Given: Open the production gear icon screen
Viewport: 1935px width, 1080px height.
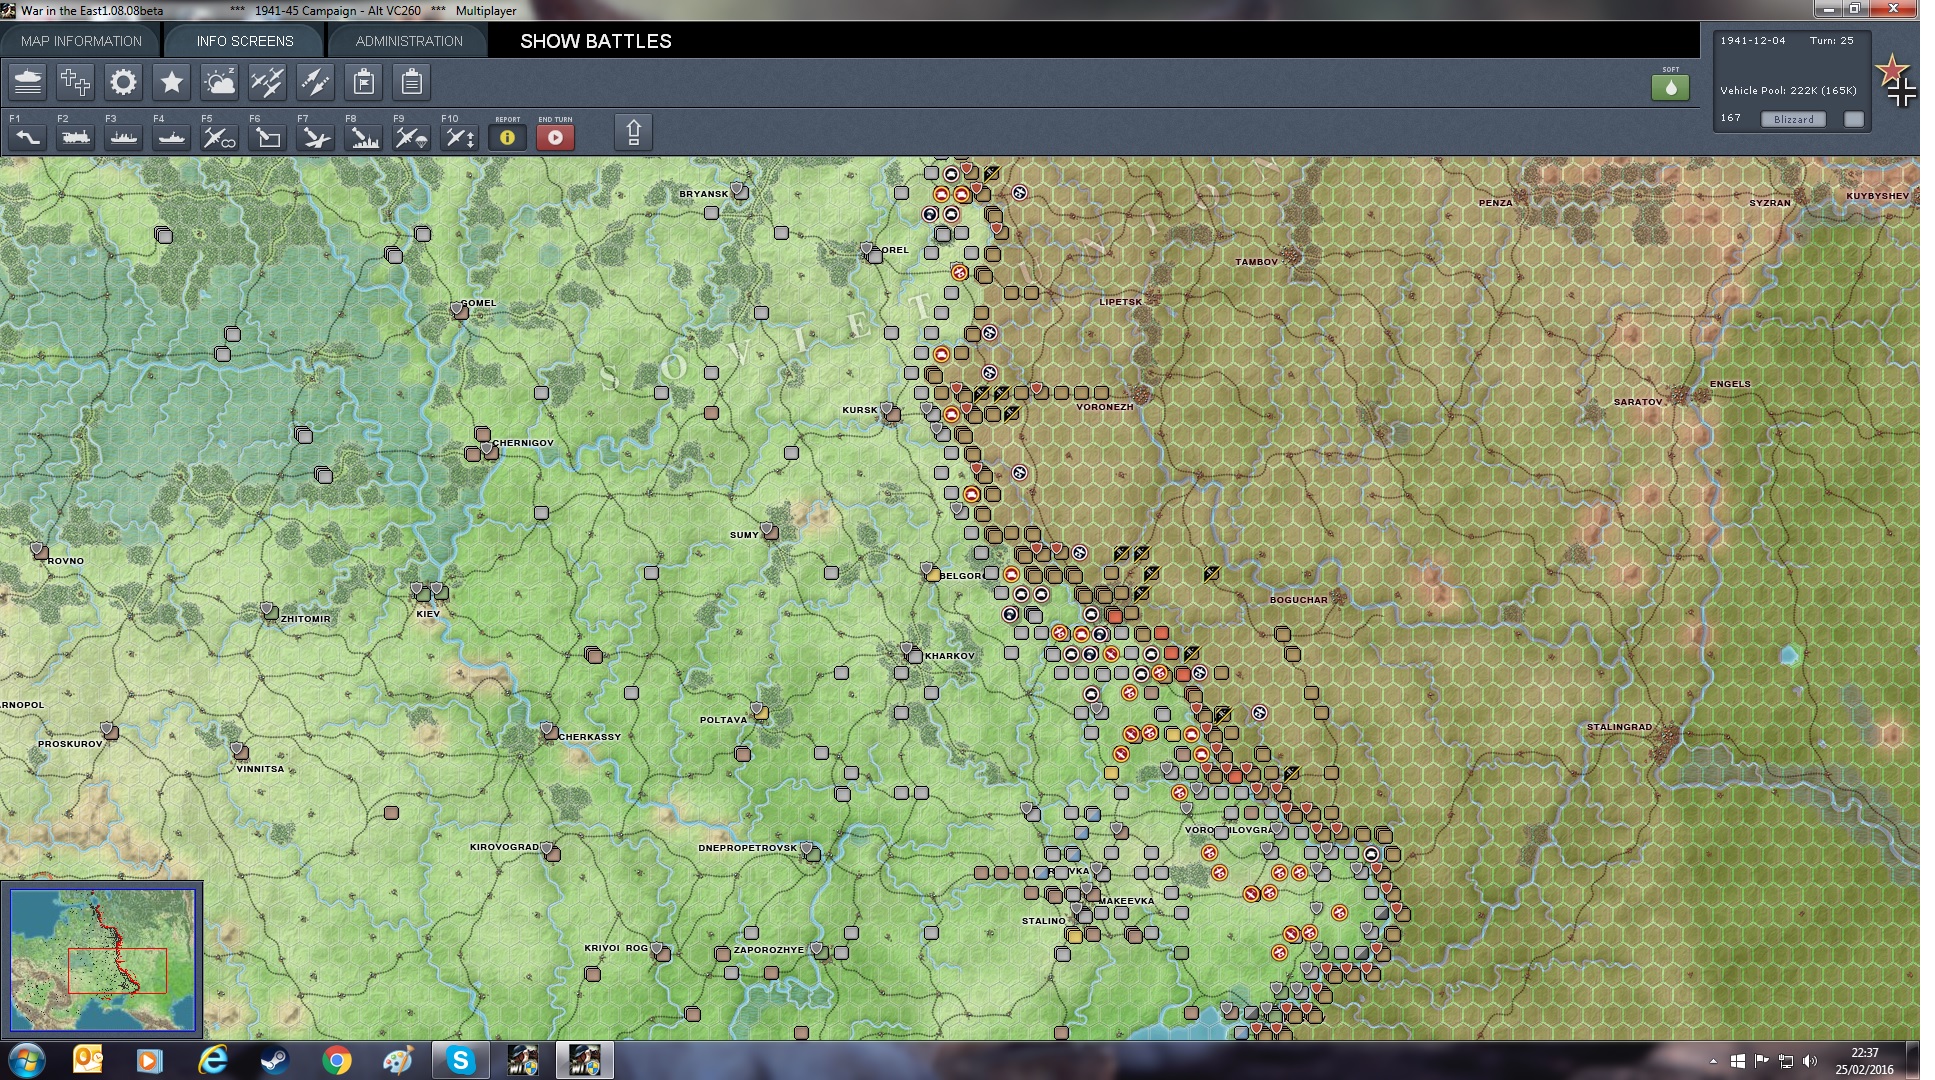Looking at the screenshot, I should coord(123,82).
